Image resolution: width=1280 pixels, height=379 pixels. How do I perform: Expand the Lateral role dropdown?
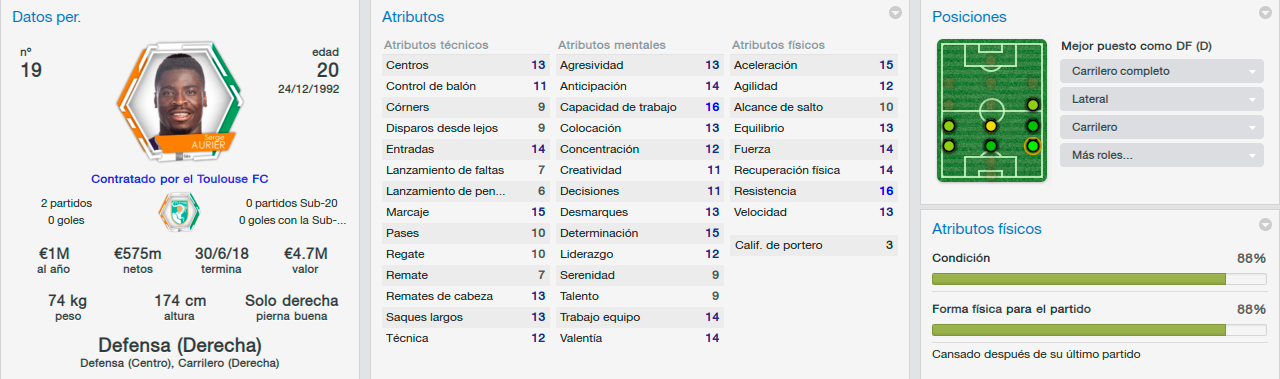point(1161,99)
